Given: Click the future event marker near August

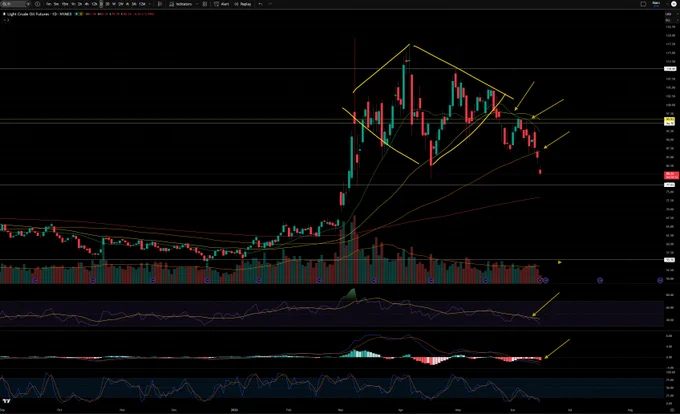Looking at the screenshot, I should [660, 280].
